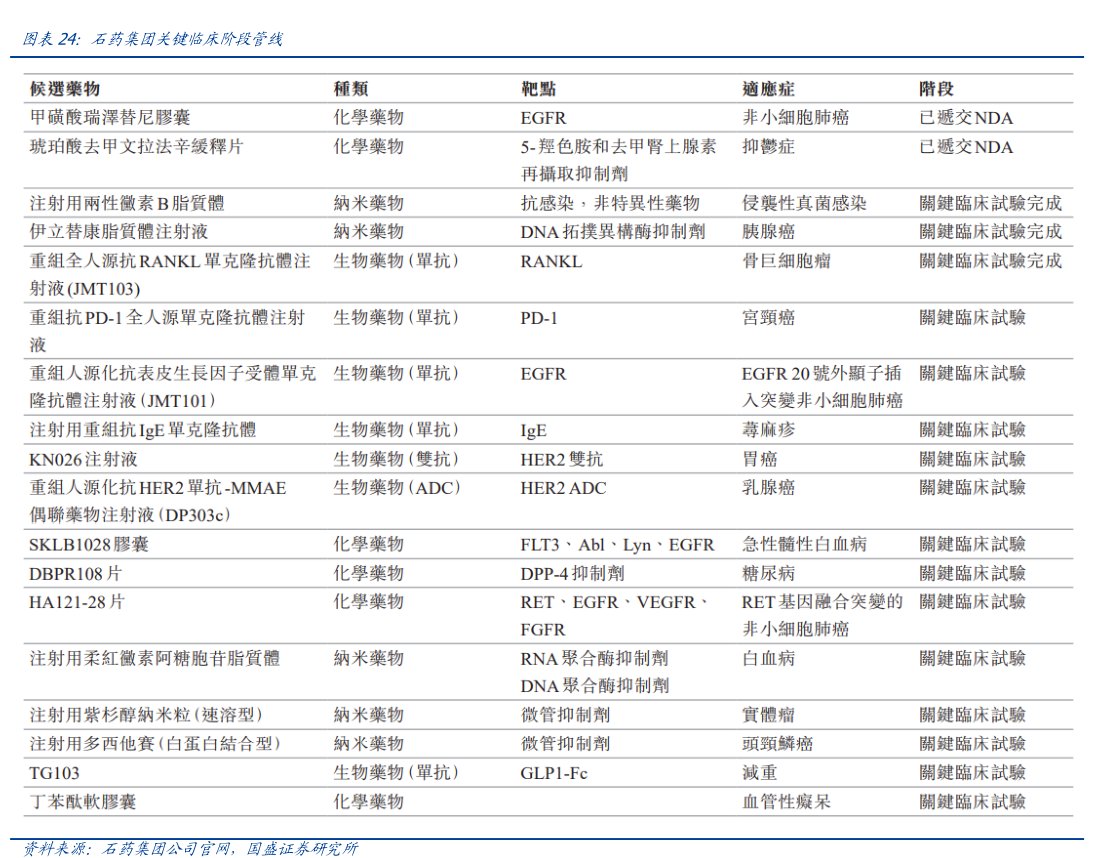
Task: Click the 抑鬱症 indication cell
Action: coord(768,146)
